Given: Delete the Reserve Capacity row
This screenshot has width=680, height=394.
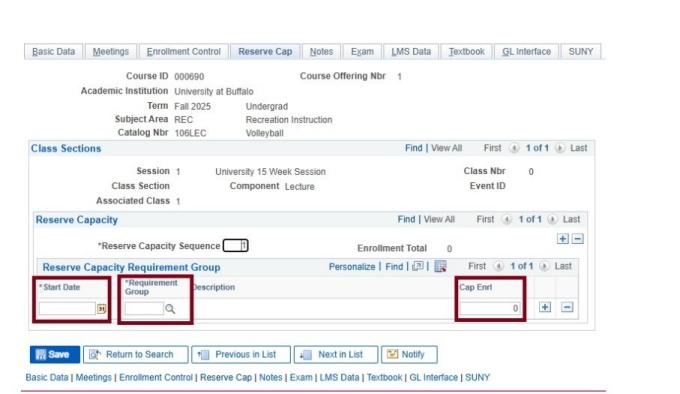Looking at the screenshot, I should pyautogui.click(x=577, y=239).
